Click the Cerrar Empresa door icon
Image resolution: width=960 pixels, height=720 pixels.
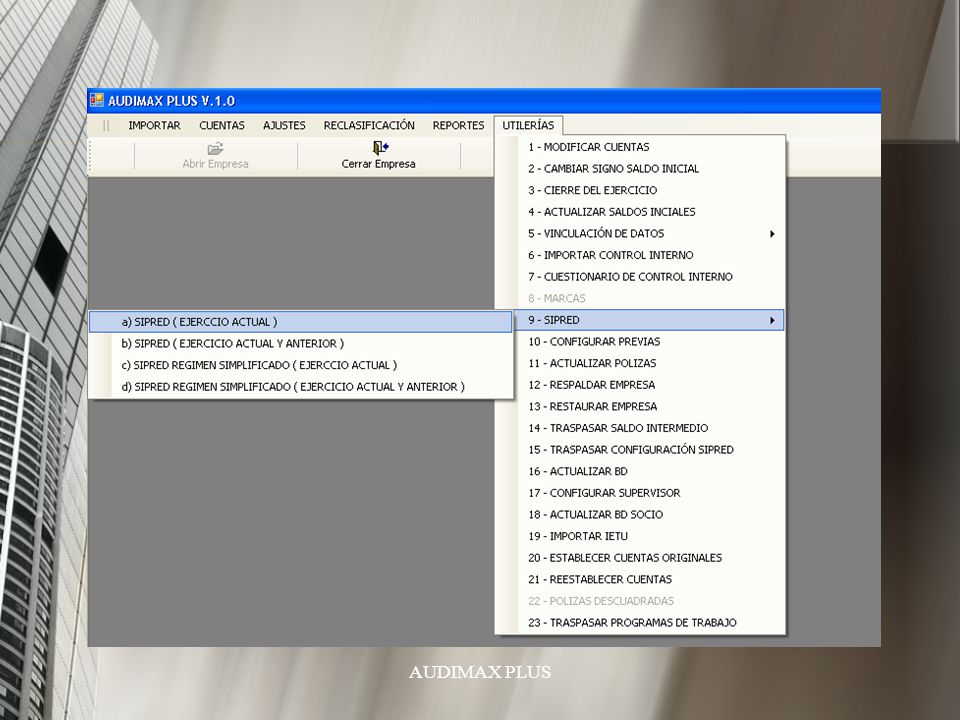380,148
